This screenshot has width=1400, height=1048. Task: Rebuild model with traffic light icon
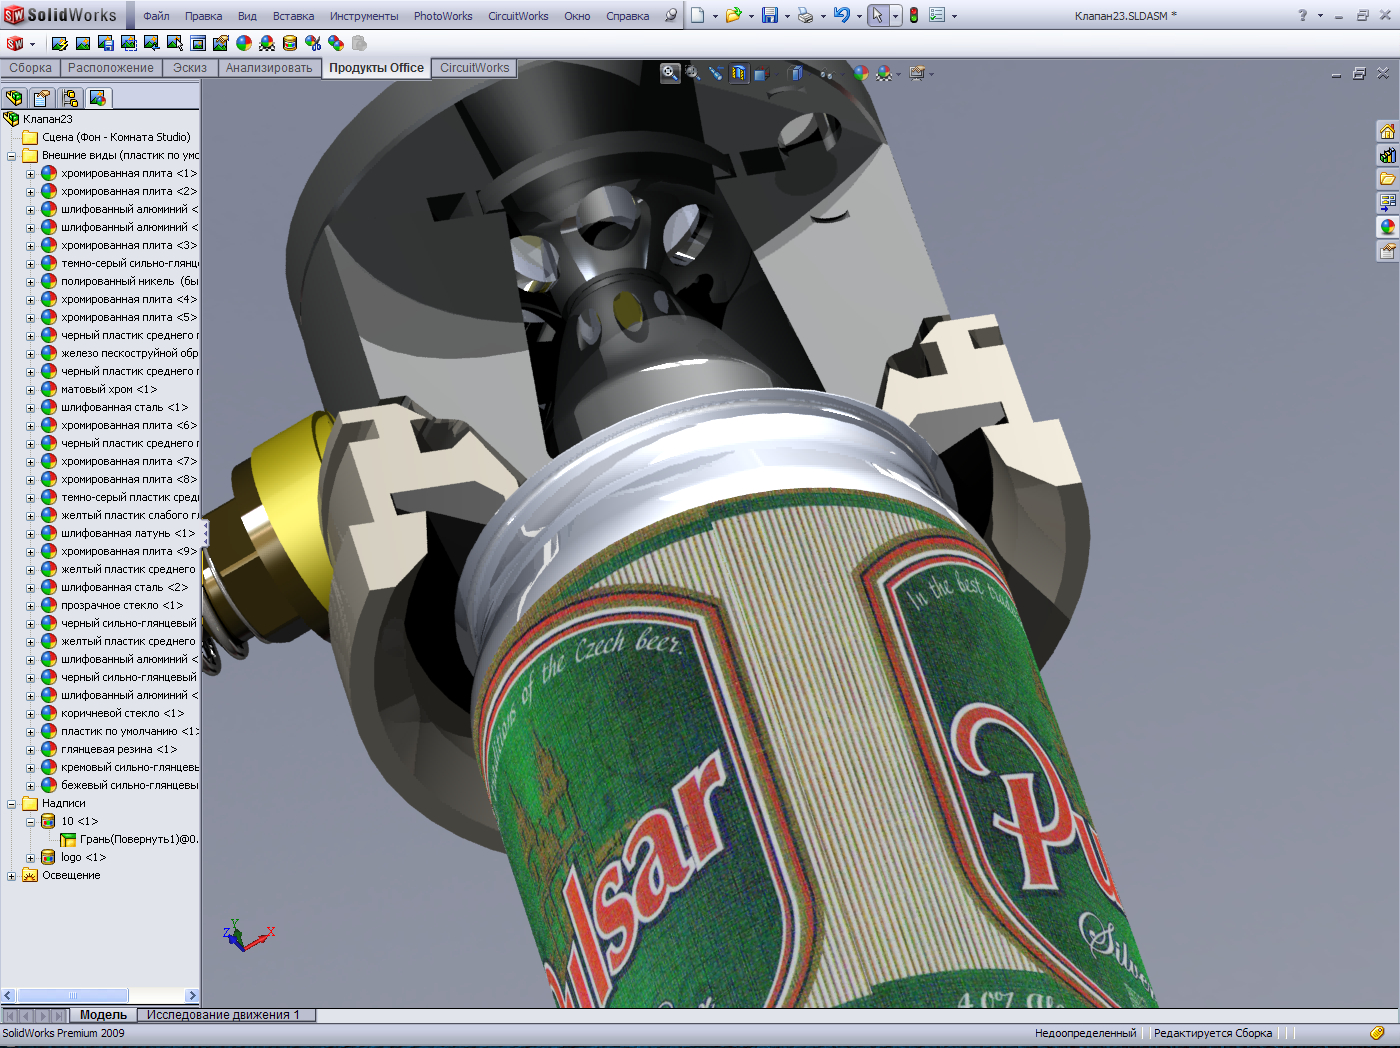(914, 15)
